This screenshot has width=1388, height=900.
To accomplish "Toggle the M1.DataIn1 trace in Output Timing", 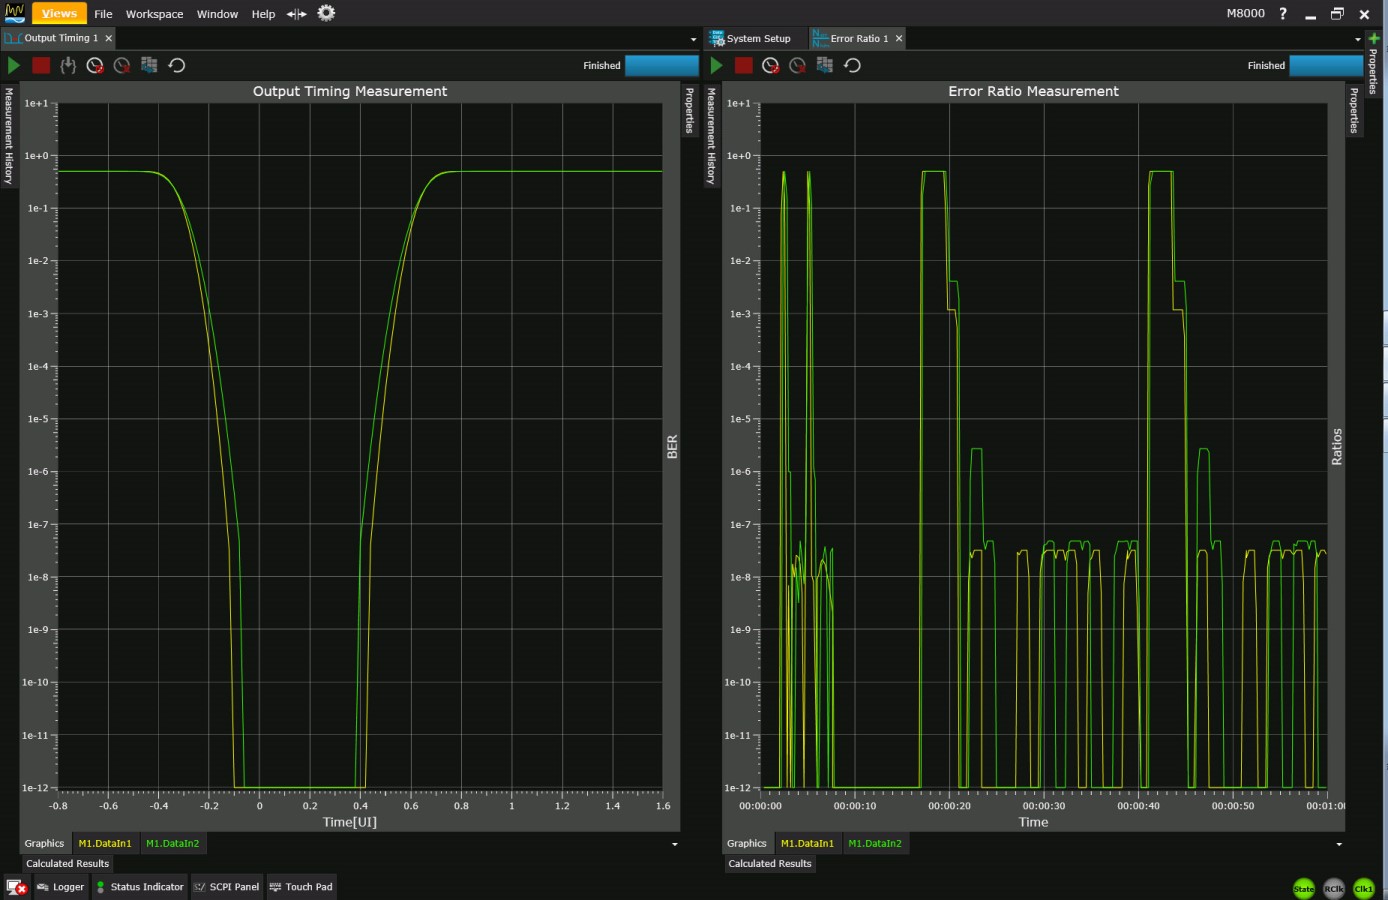I will tap(105, 843).
